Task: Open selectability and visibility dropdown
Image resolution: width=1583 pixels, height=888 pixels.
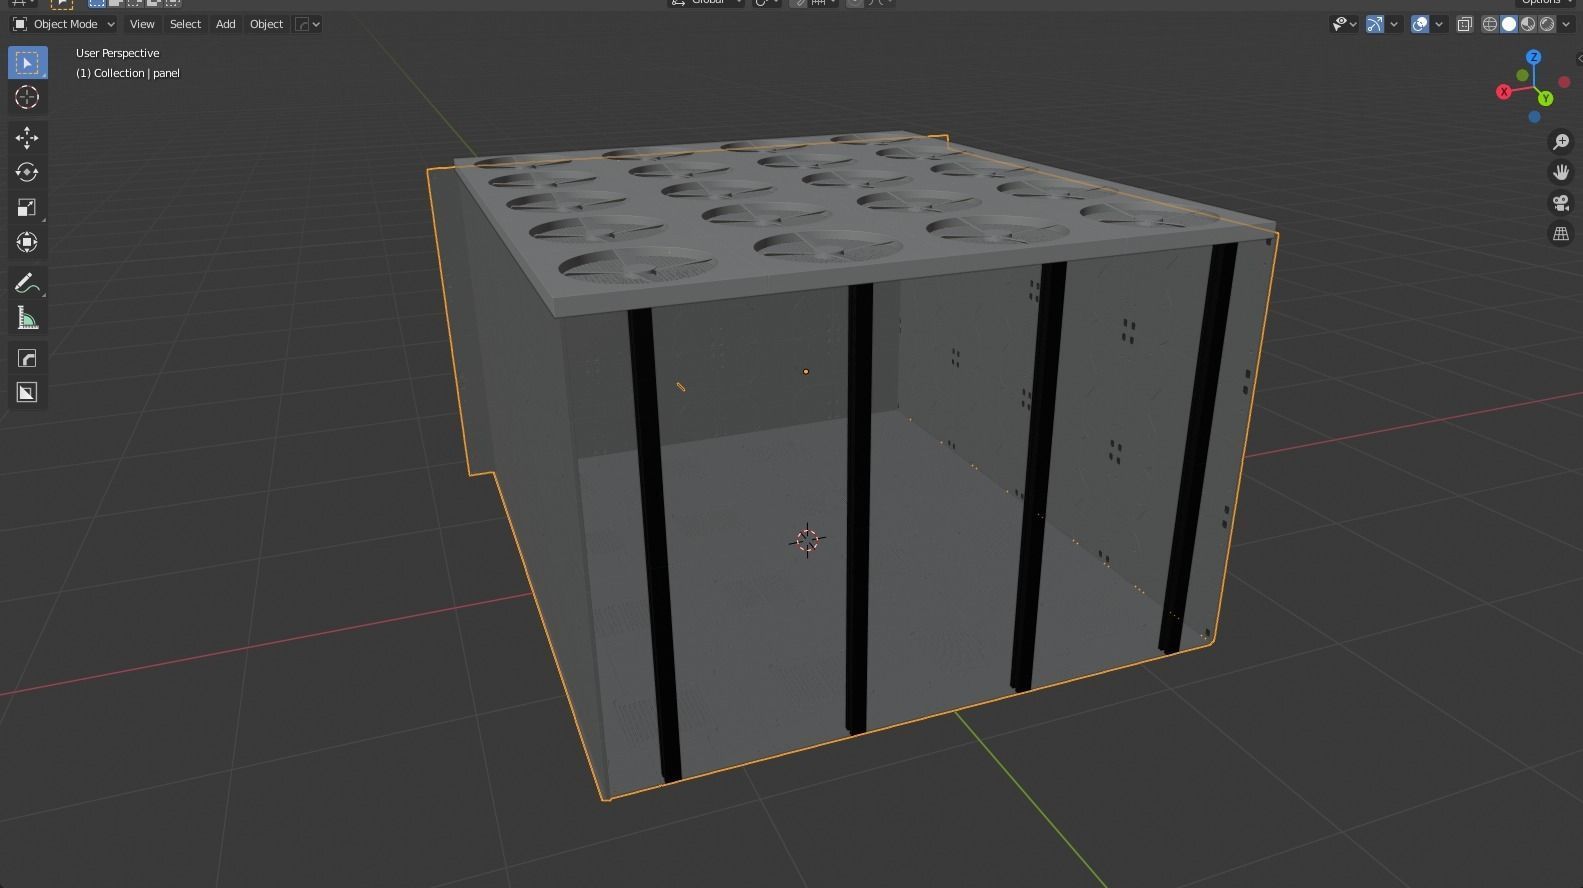Action: [1344, 24]
